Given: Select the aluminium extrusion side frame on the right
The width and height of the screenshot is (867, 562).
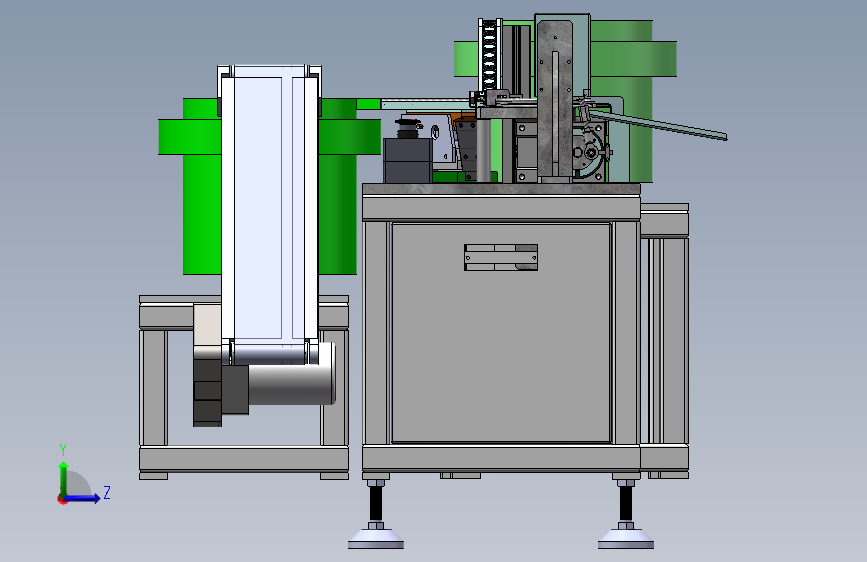Looking at the screenshot, I should point(665,341).
